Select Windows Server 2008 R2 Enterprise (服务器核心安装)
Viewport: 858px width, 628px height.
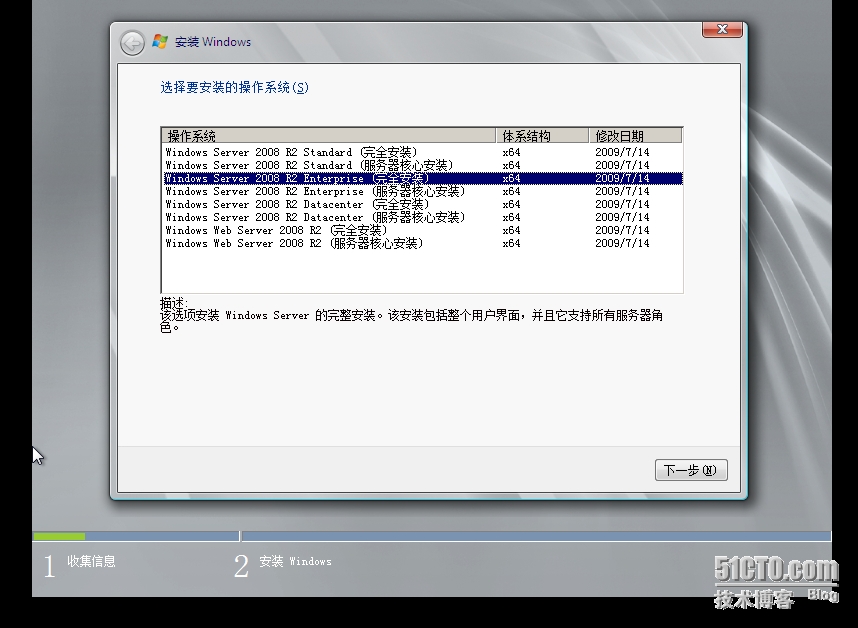pyautogui.click(x=422, y=191)
